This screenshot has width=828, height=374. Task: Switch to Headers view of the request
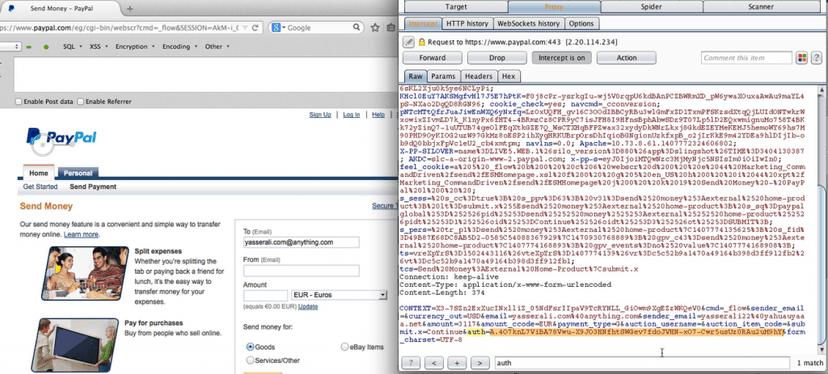[x=479, y=76]
